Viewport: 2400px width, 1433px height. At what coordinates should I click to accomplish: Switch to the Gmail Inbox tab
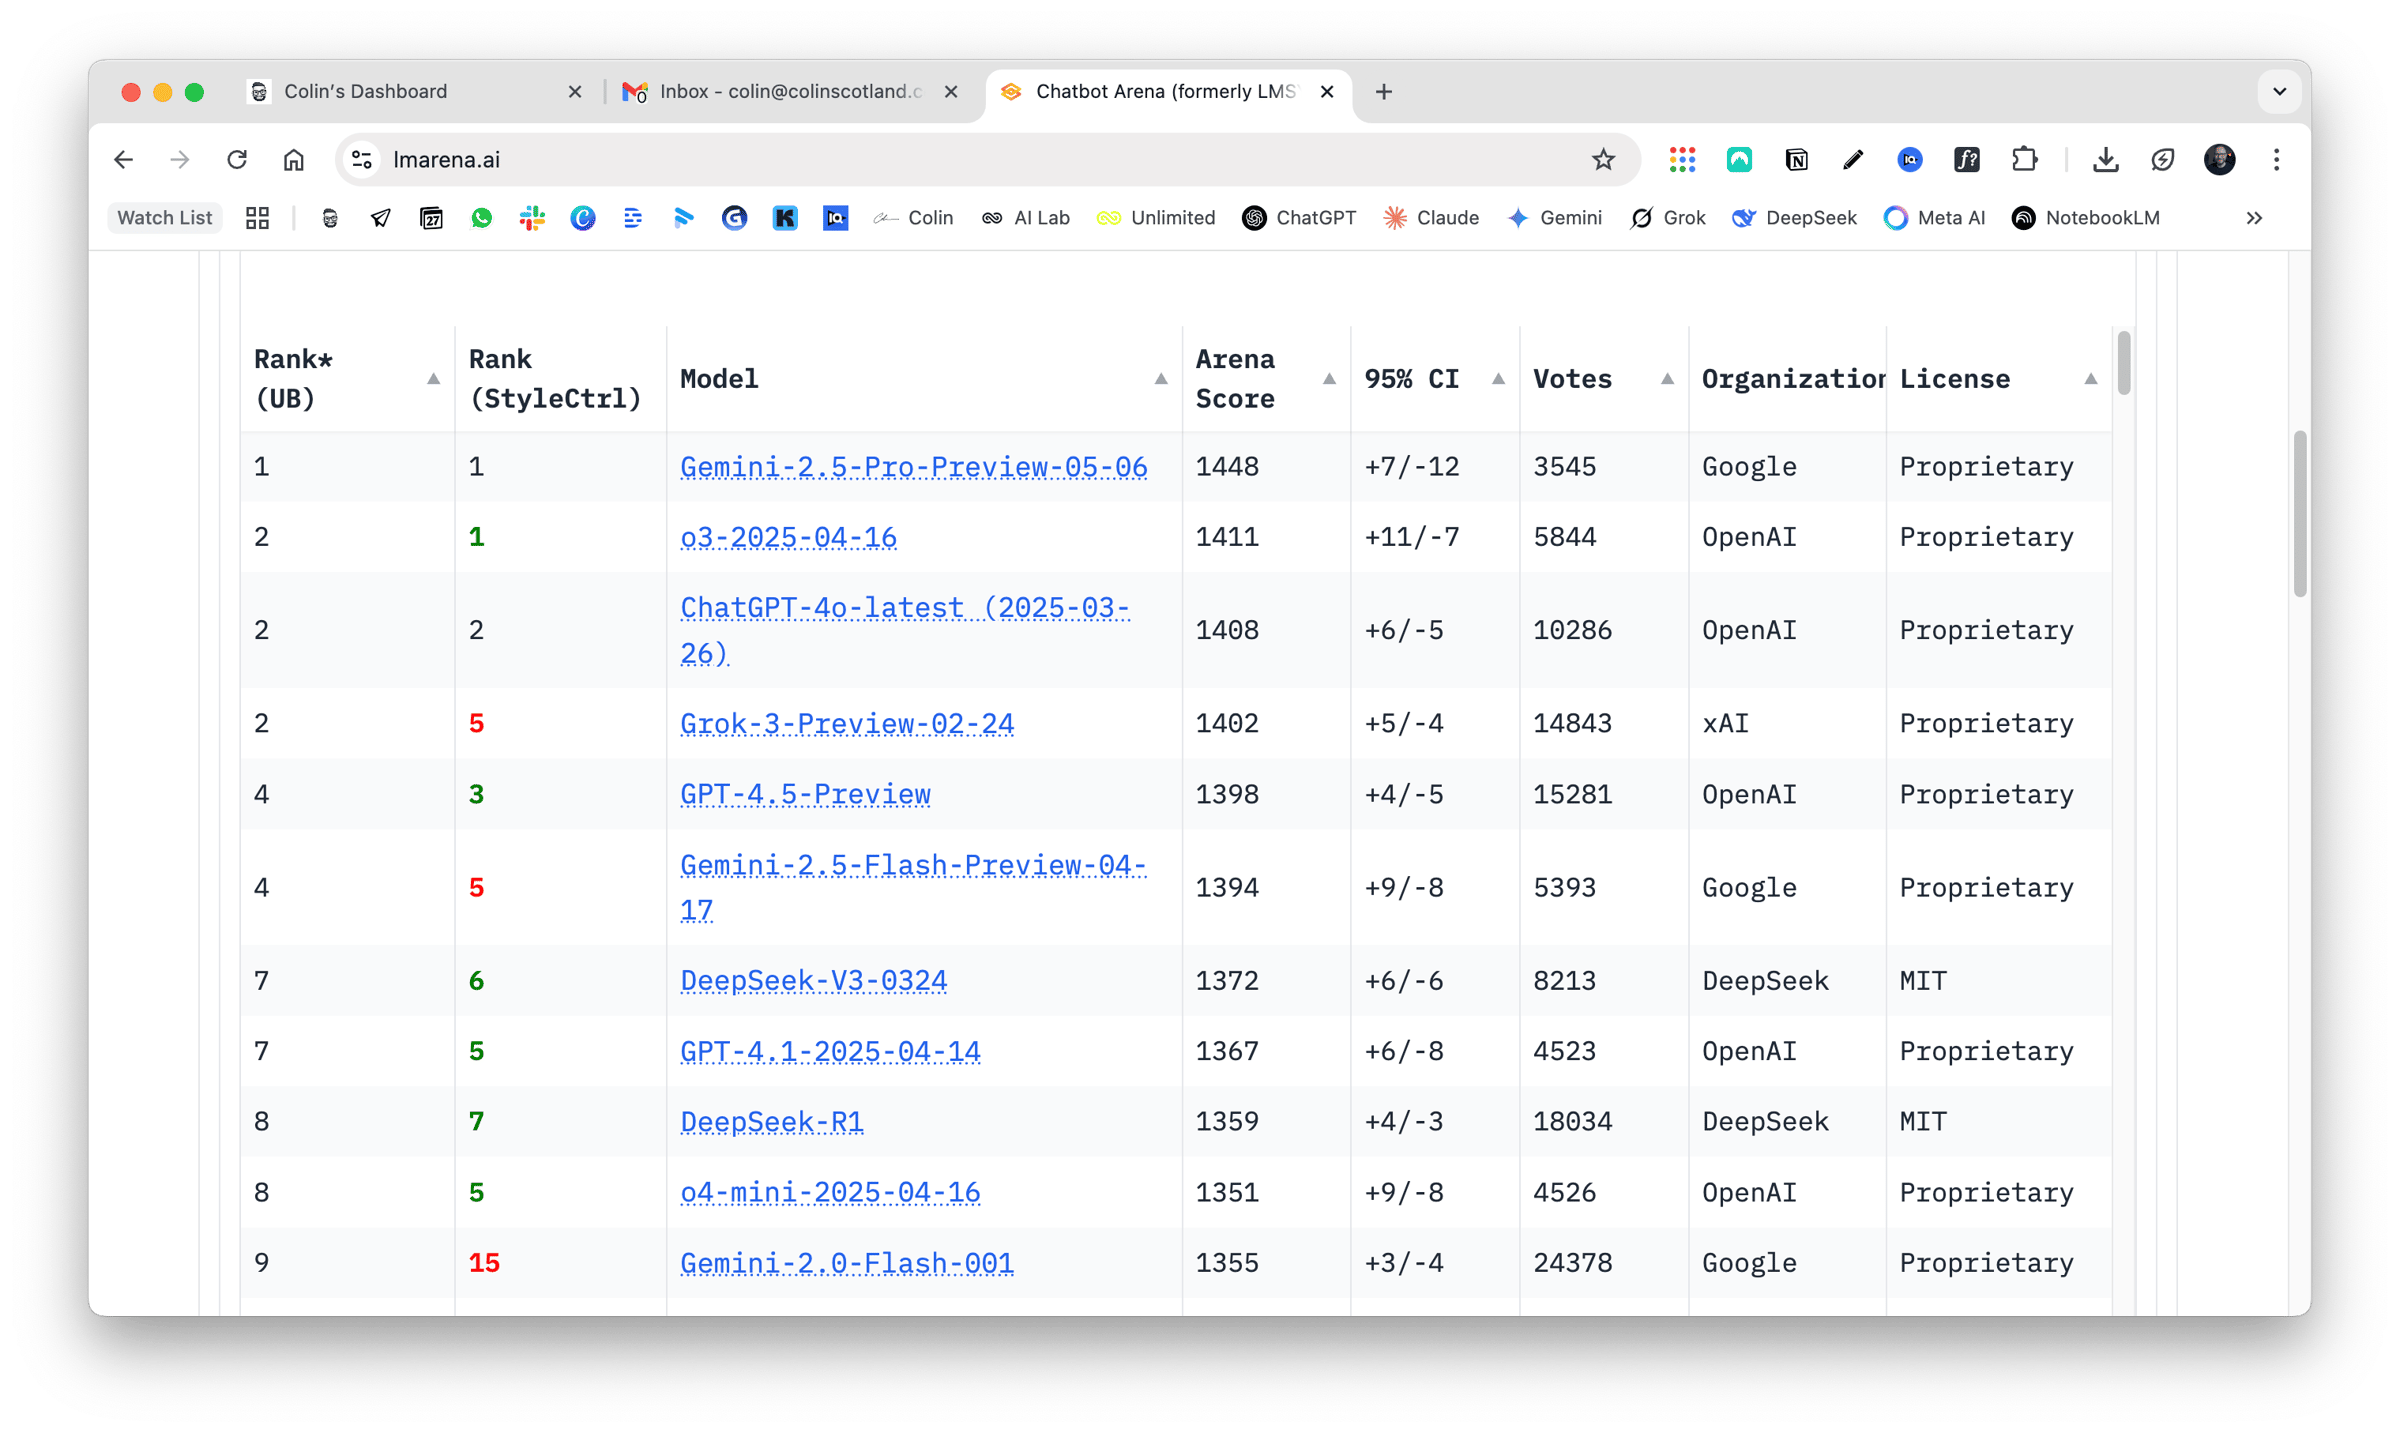click(790, 92)
